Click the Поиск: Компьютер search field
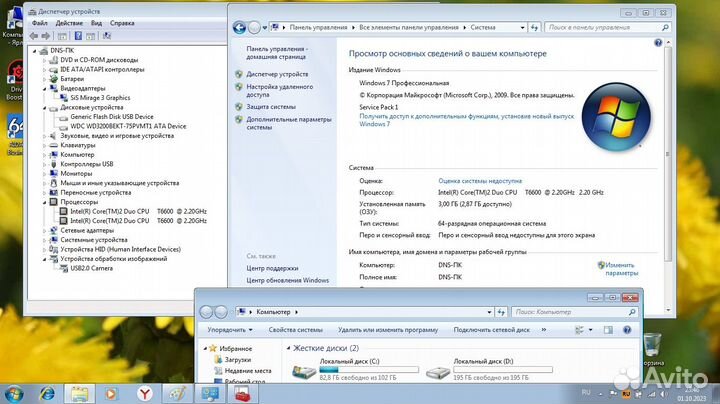Image resolution: width=720 pixels, height=404 pixels. point(574,312)
